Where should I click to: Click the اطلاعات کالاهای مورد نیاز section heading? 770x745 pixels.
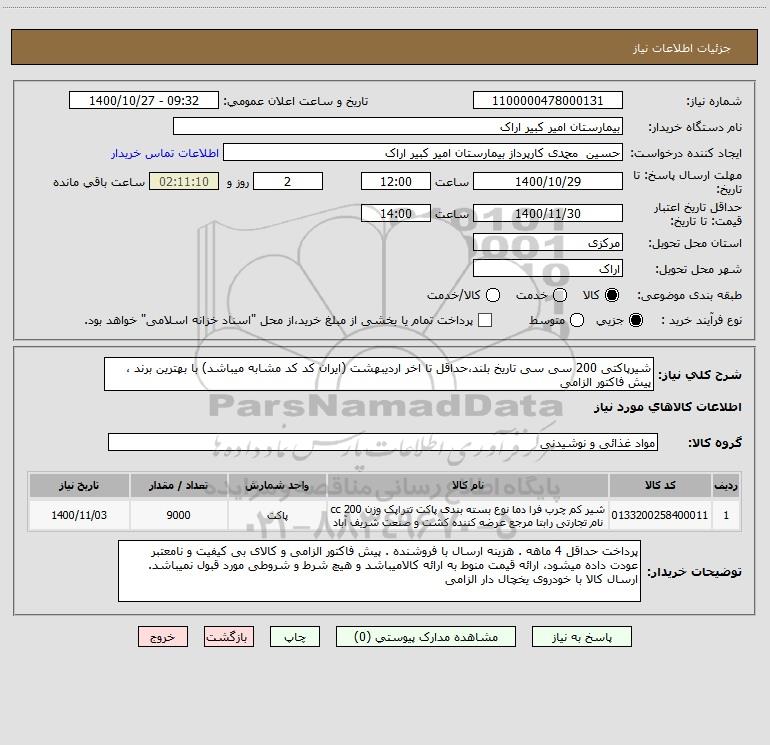click(x=668, y=407)
